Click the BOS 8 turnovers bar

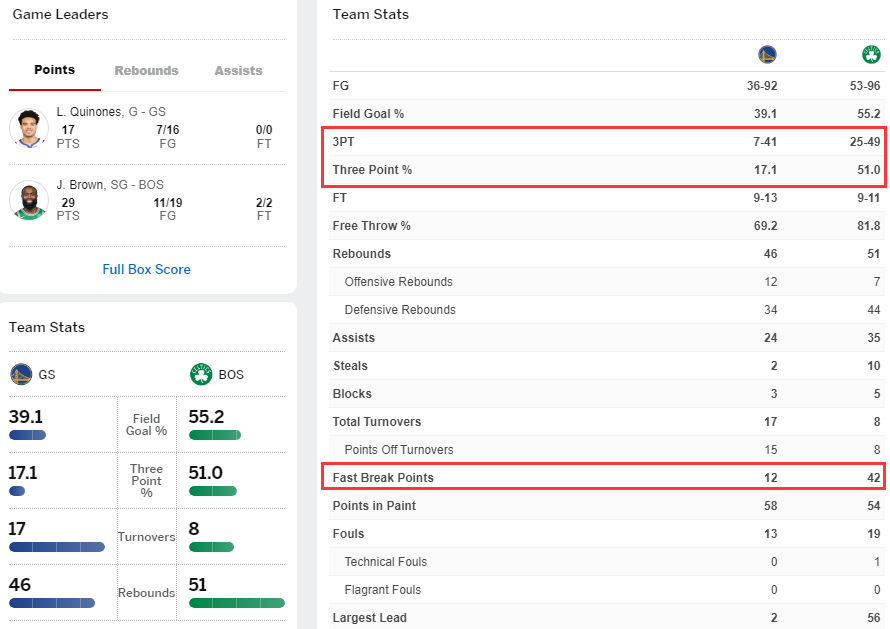[x=211, y=547]
